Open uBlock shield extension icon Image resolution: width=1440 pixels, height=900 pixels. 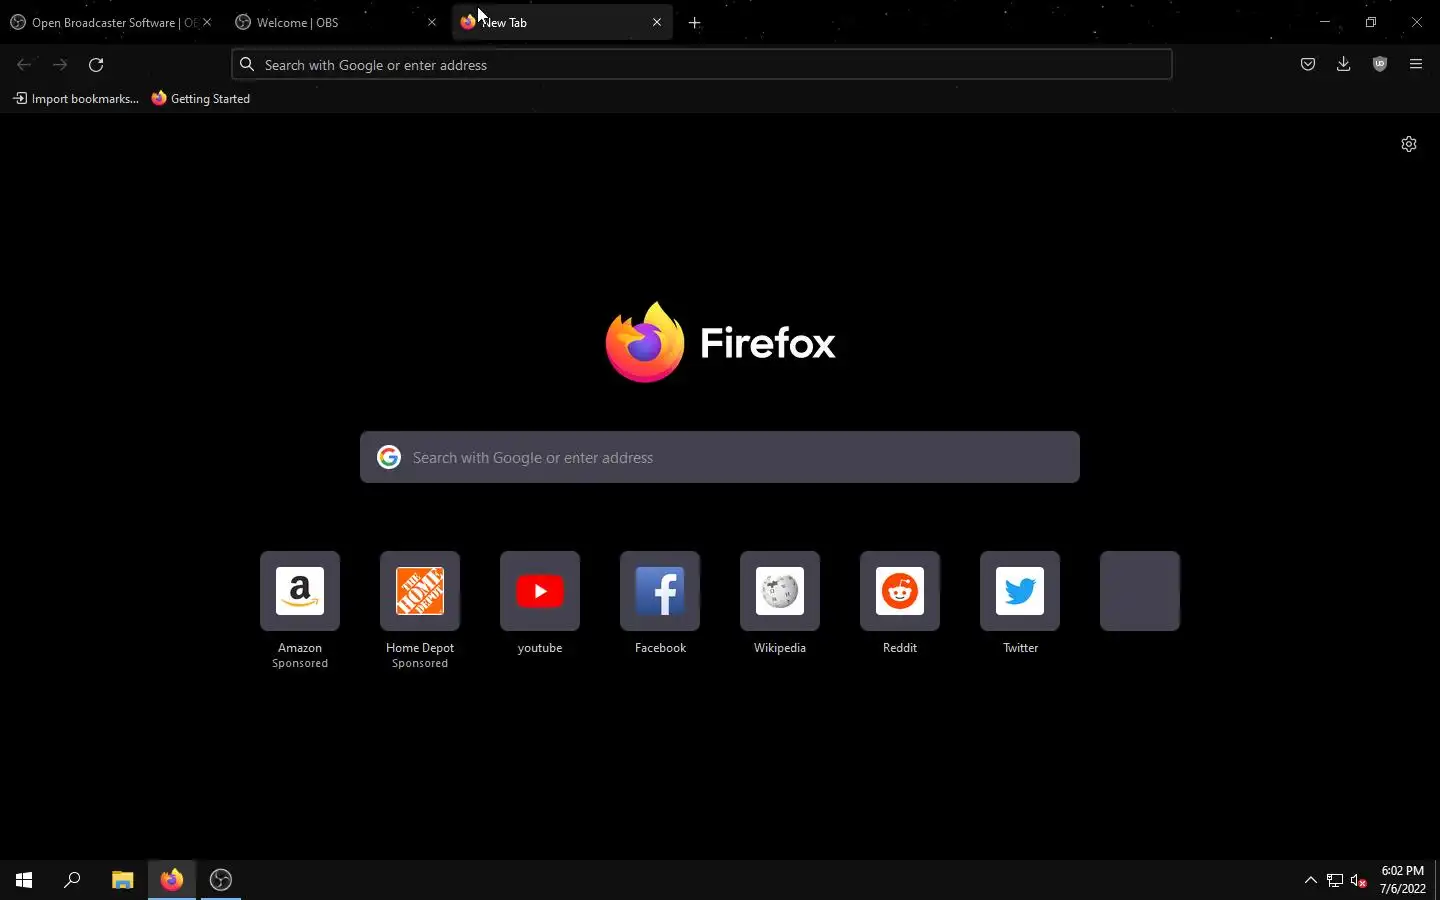coord(1380,64)
